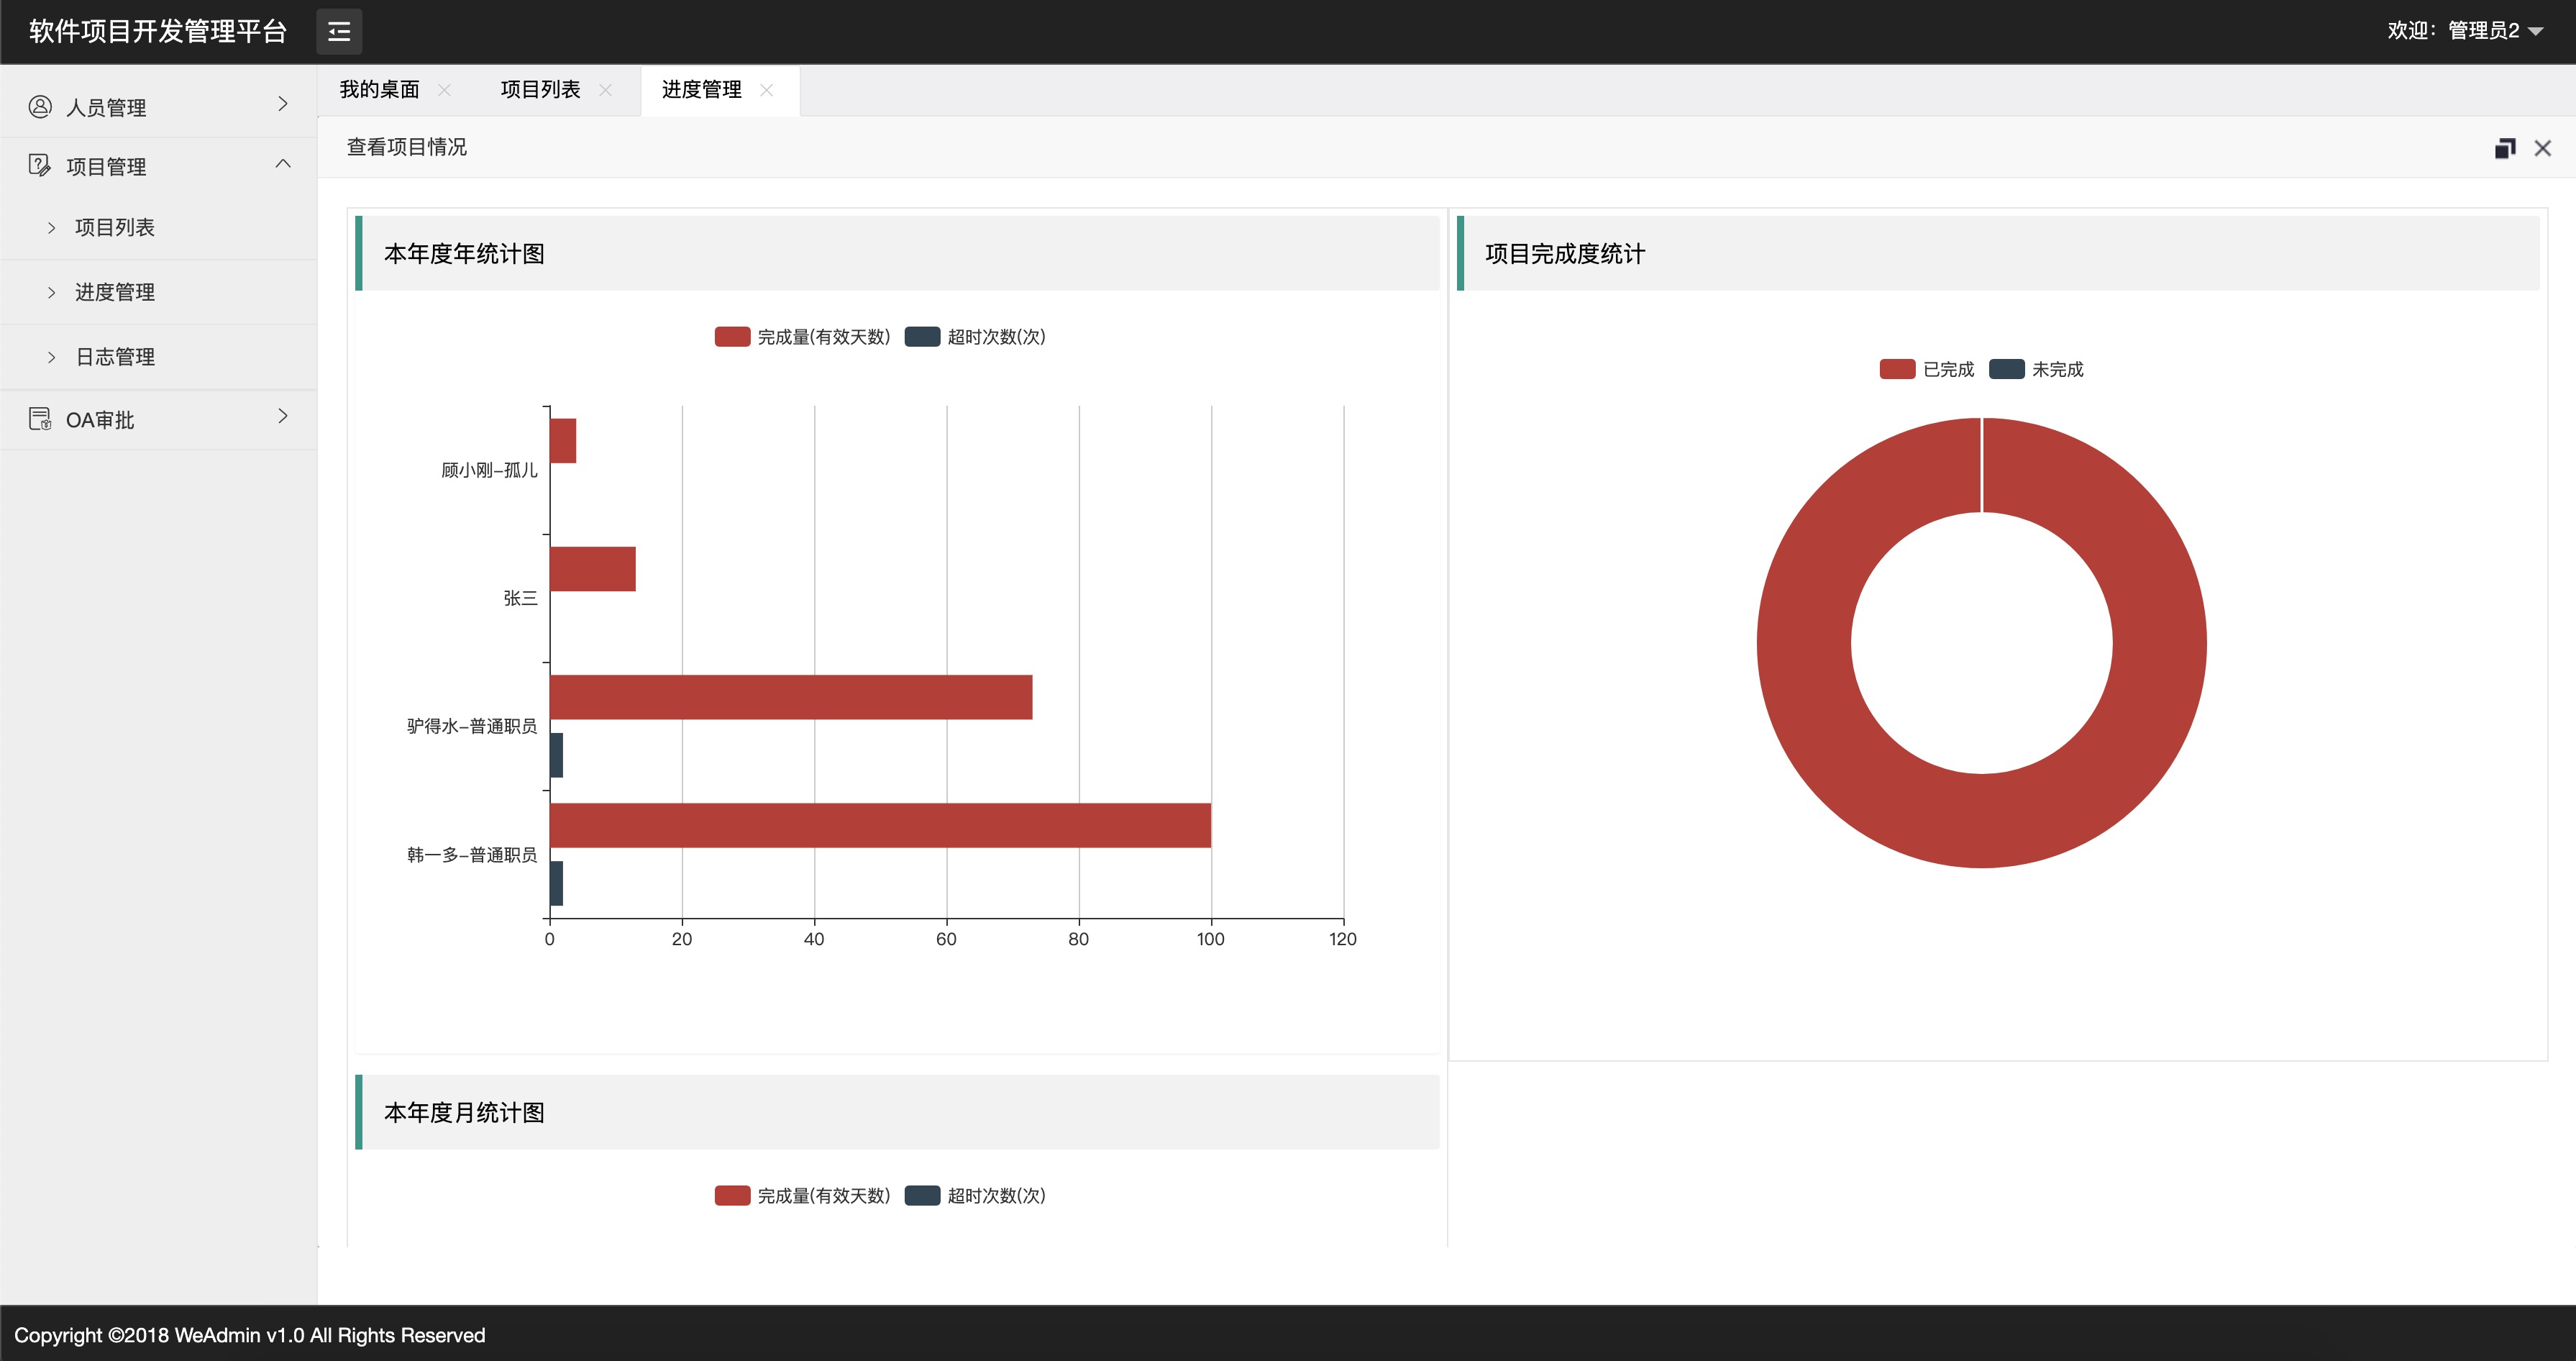This screenshot has height=1361, width=2576.
Task: Click the 项目管理 edit icon
Action: 40,165
